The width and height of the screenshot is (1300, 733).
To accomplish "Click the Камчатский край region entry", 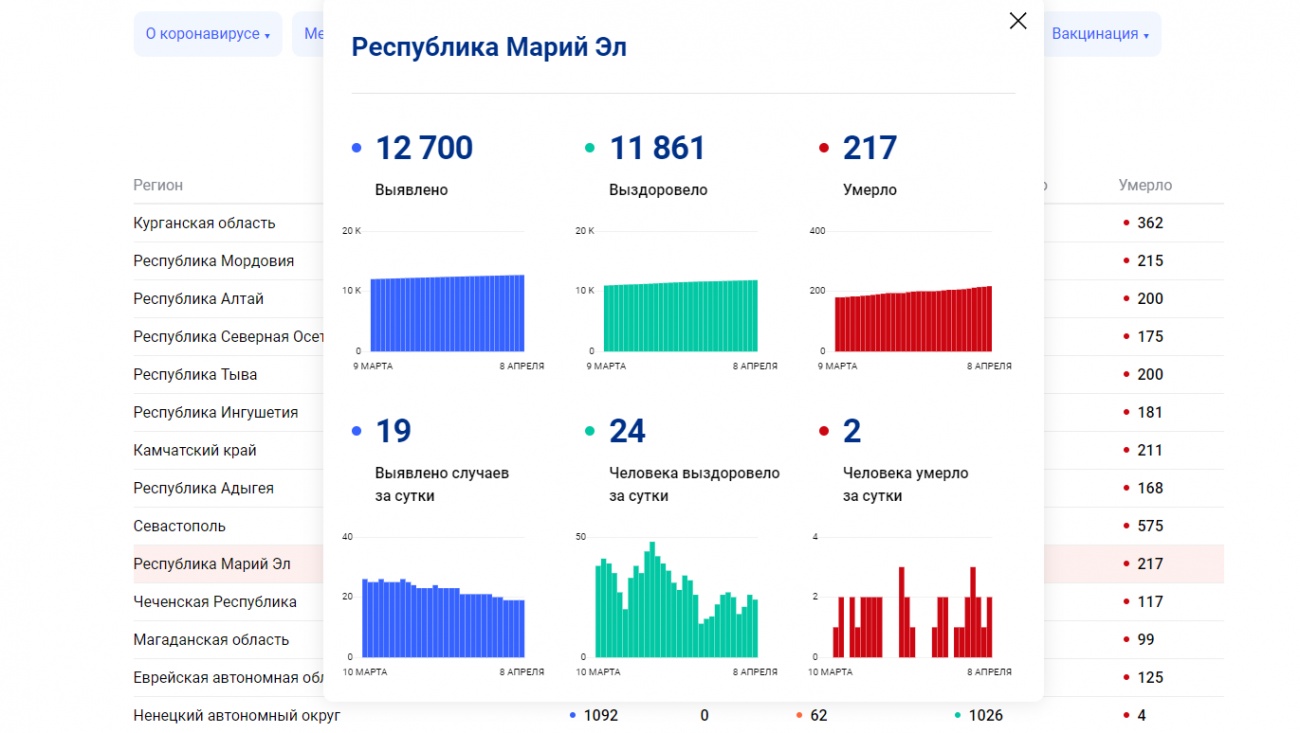I will (x=195, y=450).
